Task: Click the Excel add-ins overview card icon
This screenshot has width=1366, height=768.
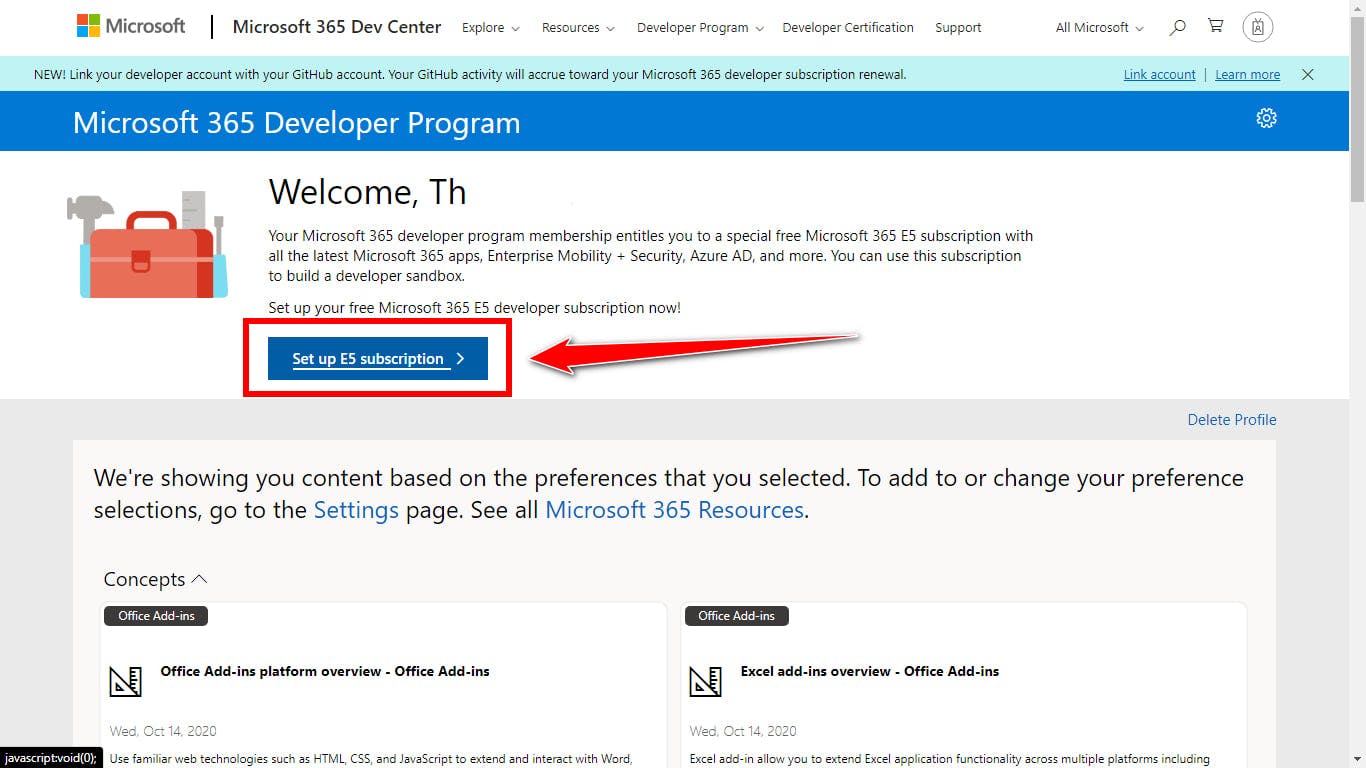Action: (706, 681)
